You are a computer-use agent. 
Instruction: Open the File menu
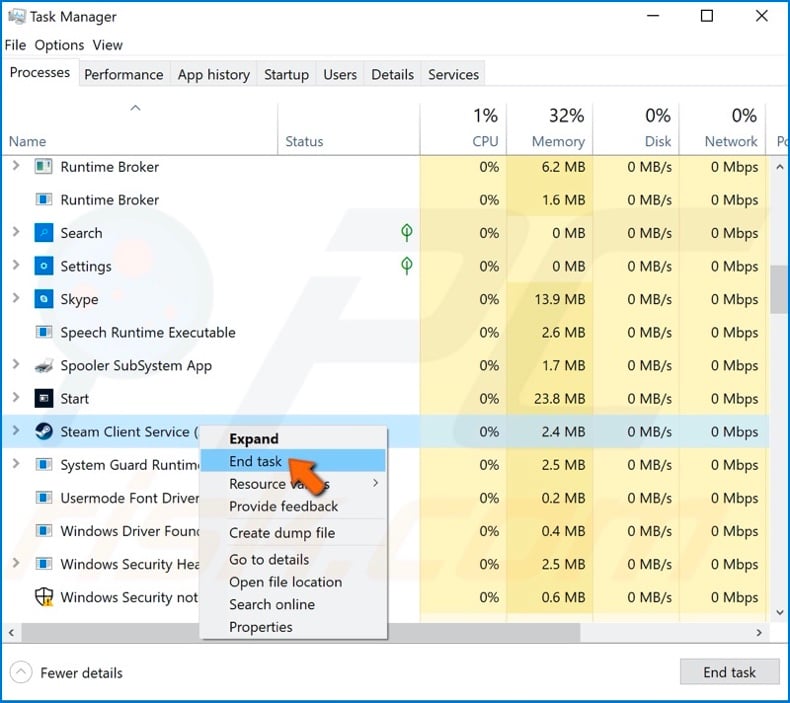pos(15,45)
